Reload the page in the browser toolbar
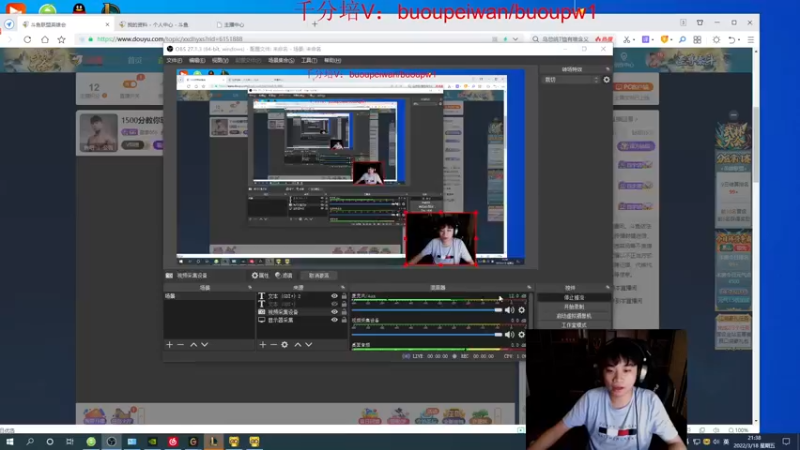 pyautogui.click(x=28, y=39)
